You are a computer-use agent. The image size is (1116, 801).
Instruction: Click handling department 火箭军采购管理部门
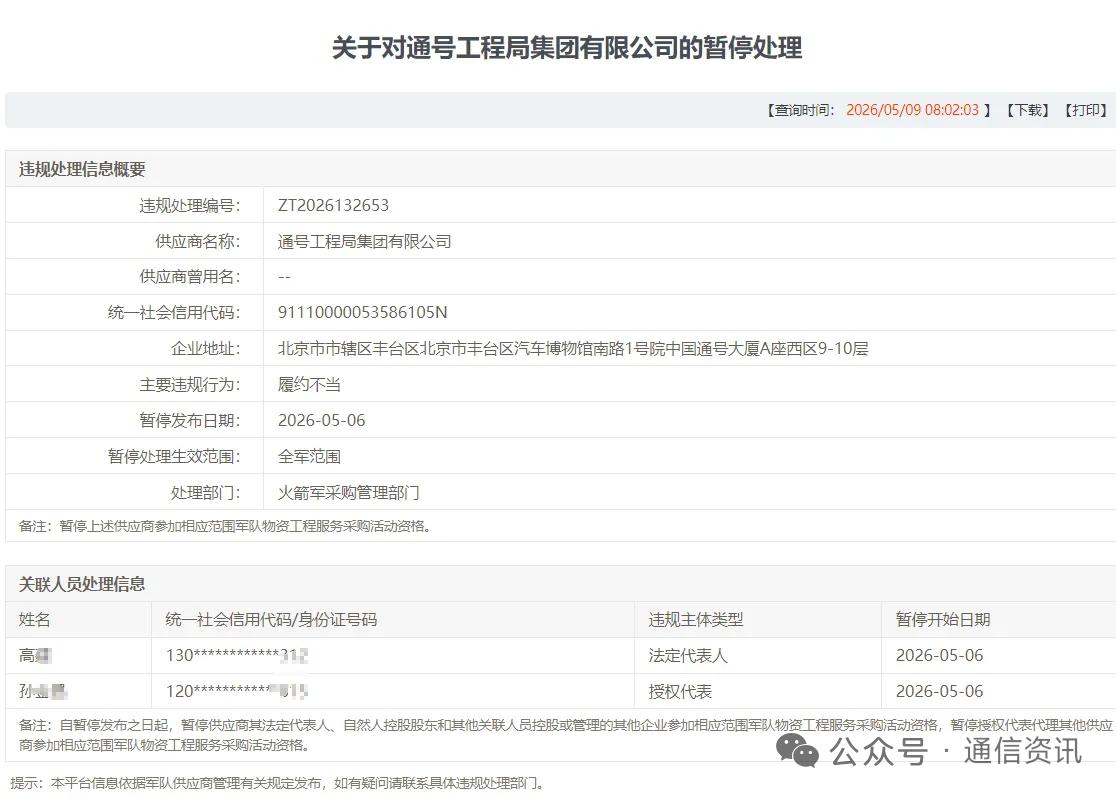348,493
